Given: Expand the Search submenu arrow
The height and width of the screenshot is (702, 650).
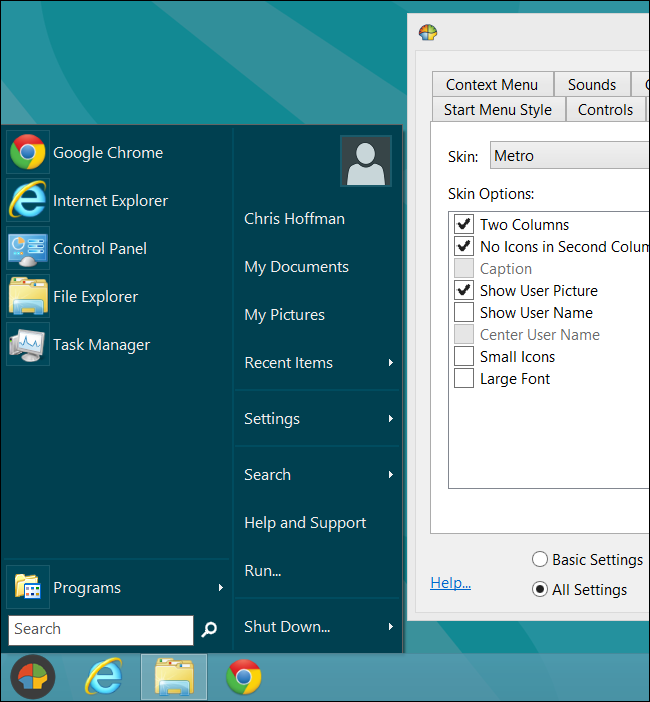Looking at the screenshot, I should 391,474.
